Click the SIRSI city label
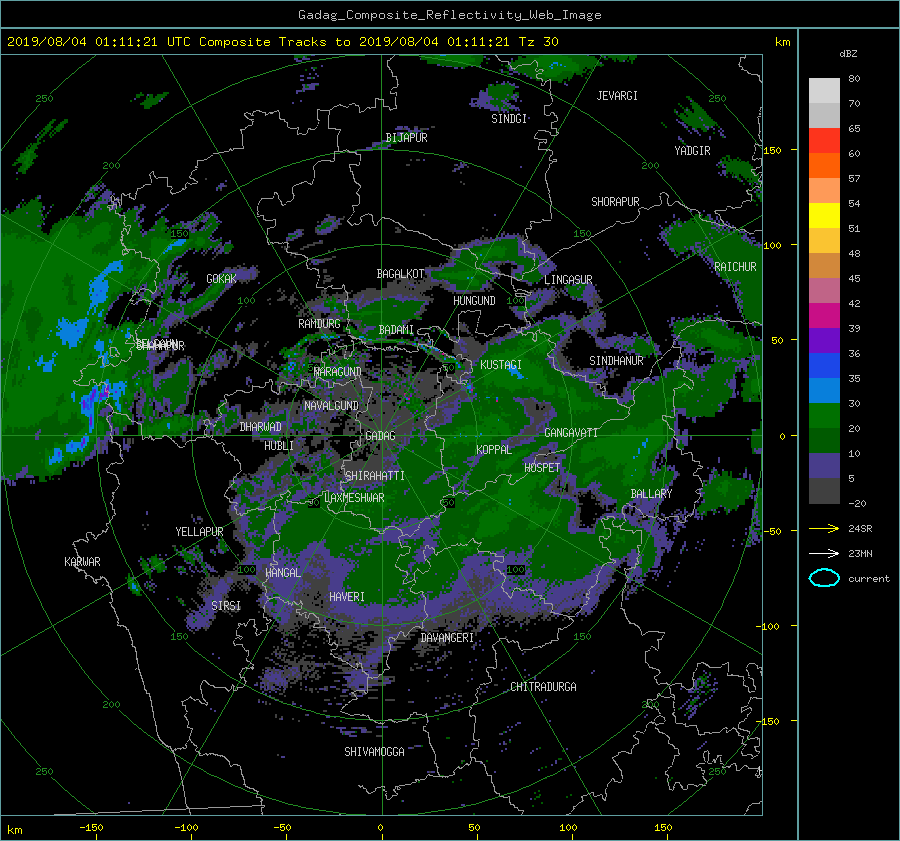900x841 pixels. pos(226,606)
